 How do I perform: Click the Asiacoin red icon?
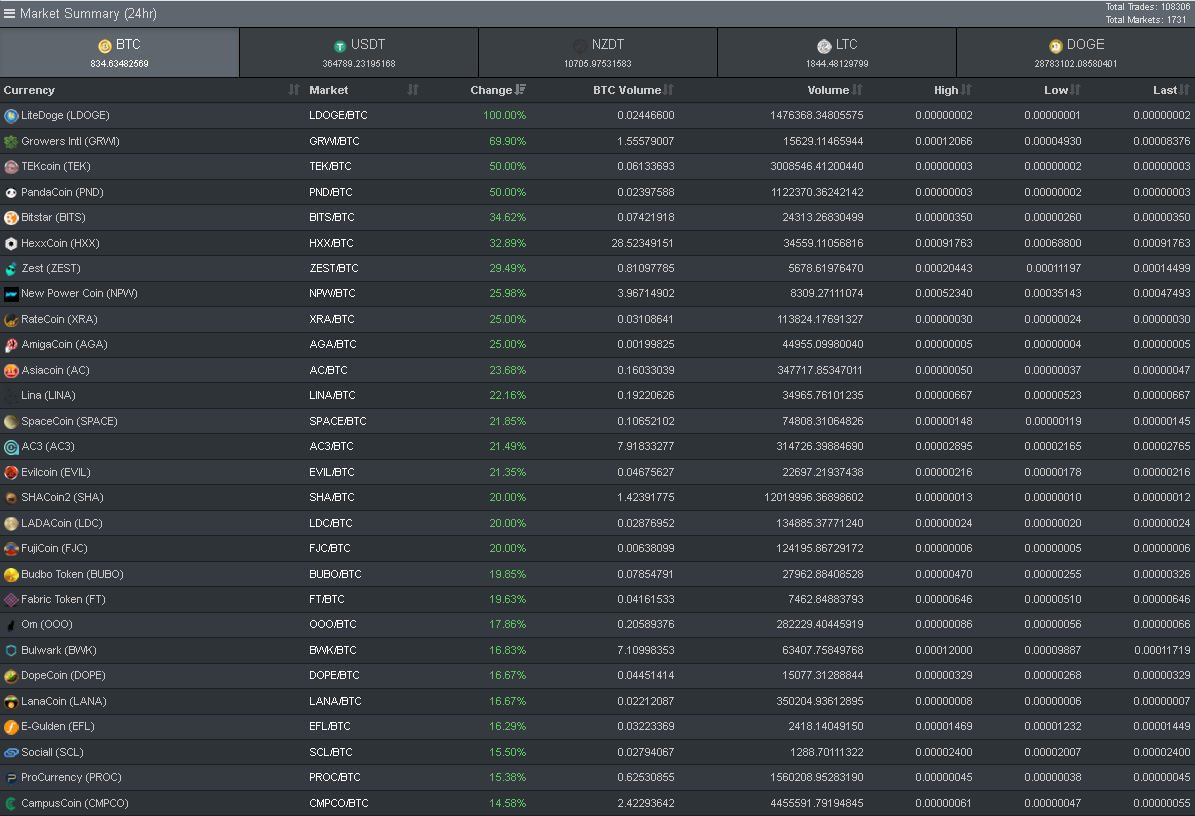coord(11,370)
